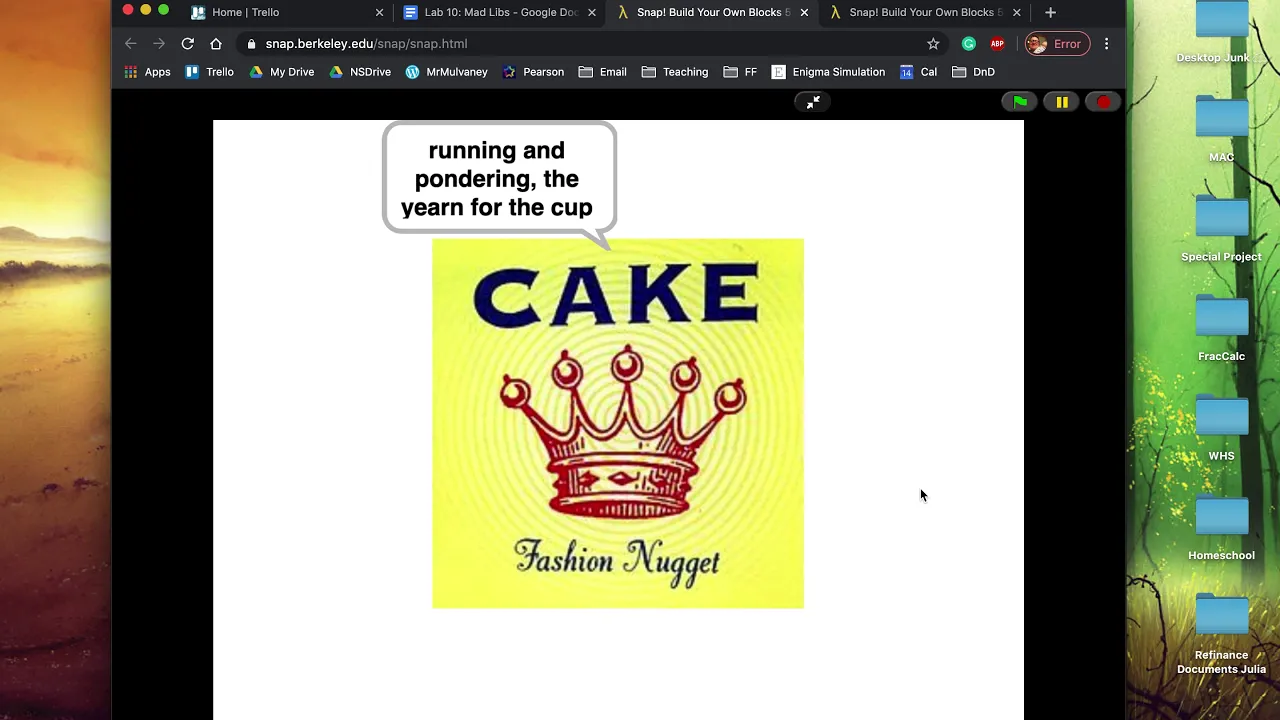Switch to the last Snap! Build Your Own Blocks tab
The image size is (1280, 720).
coord(925,12)
